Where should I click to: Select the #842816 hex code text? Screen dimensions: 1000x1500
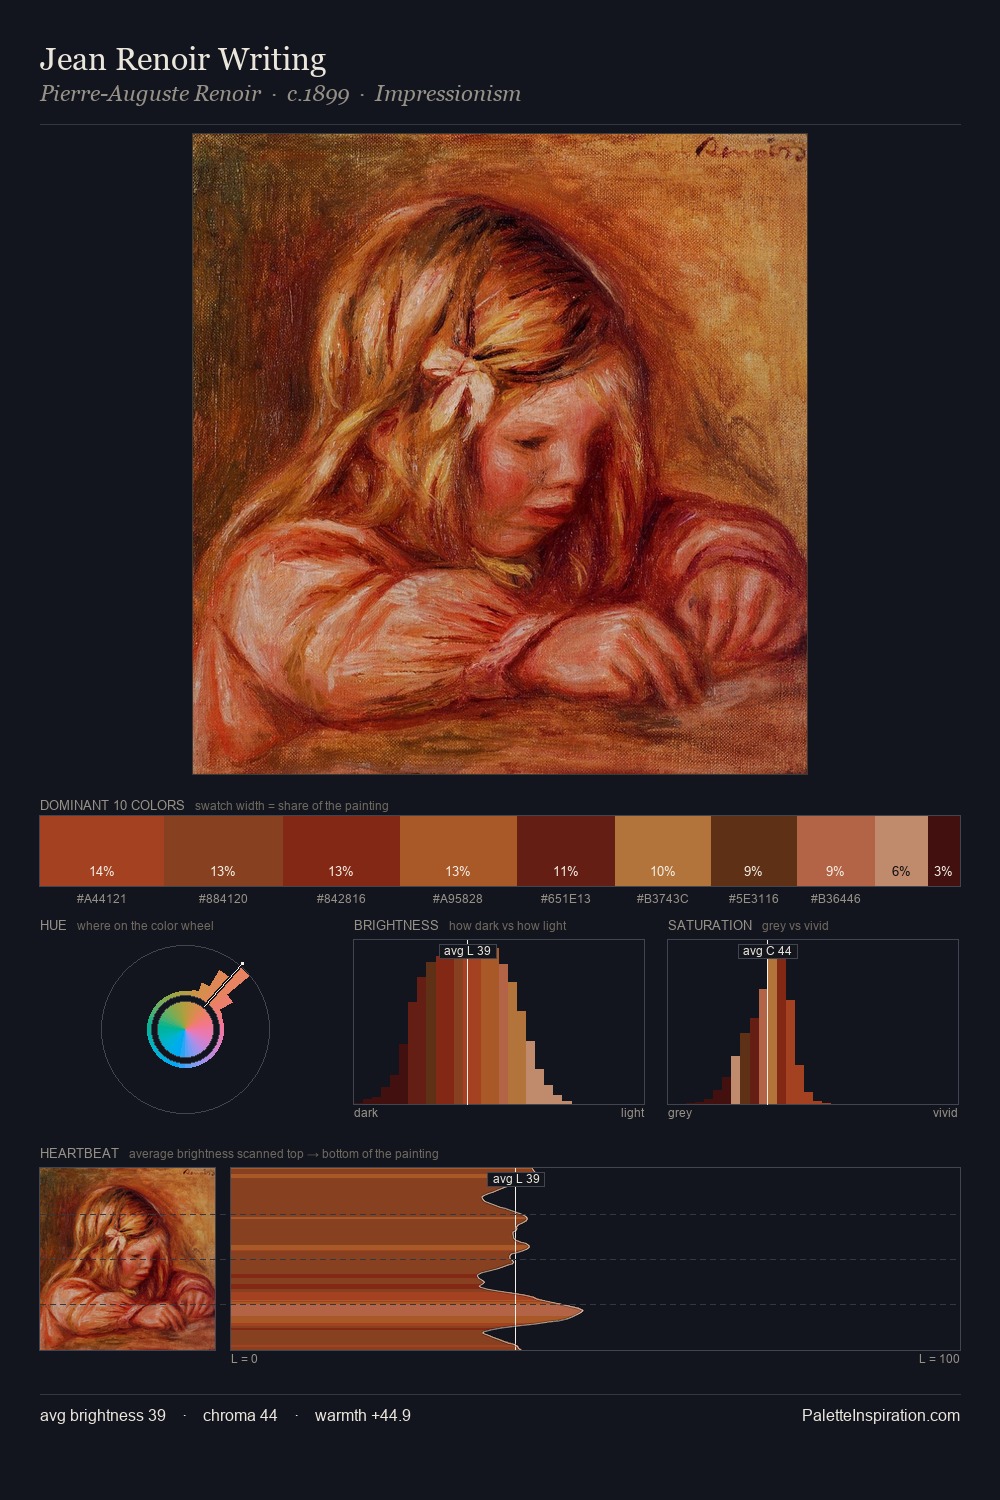pos(341,899)
